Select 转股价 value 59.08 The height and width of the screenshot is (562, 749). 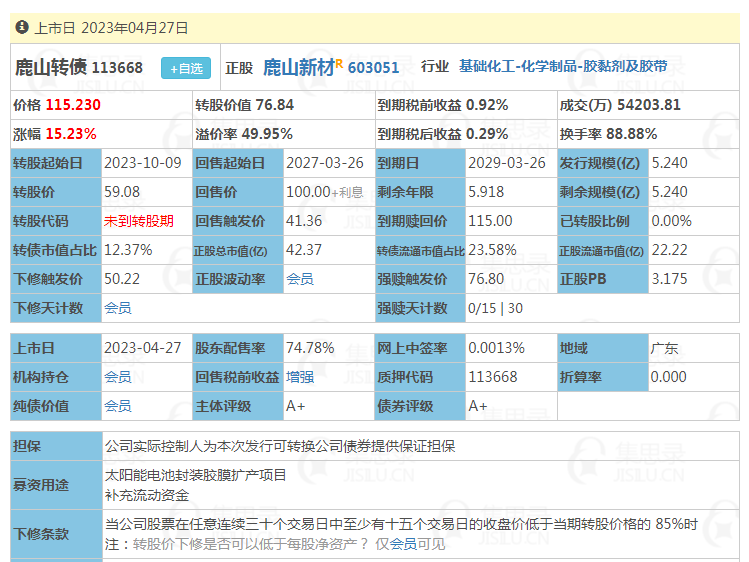[122, 192]
